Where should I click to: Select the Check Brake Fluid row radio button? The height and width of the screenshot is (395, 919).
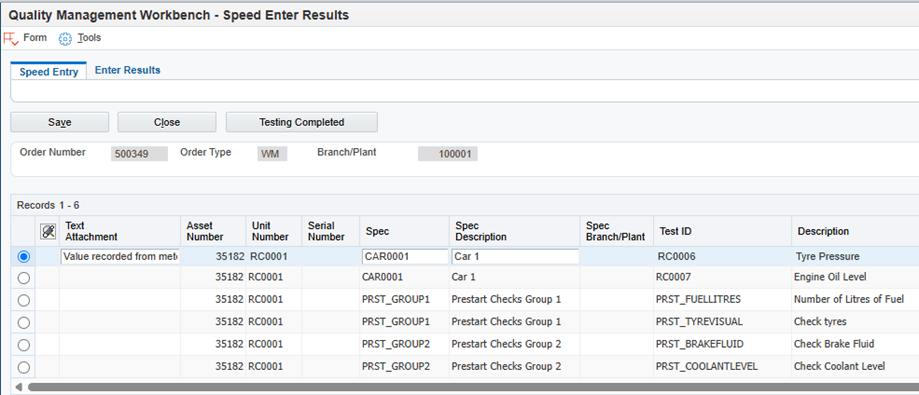(x=23, y=345)
